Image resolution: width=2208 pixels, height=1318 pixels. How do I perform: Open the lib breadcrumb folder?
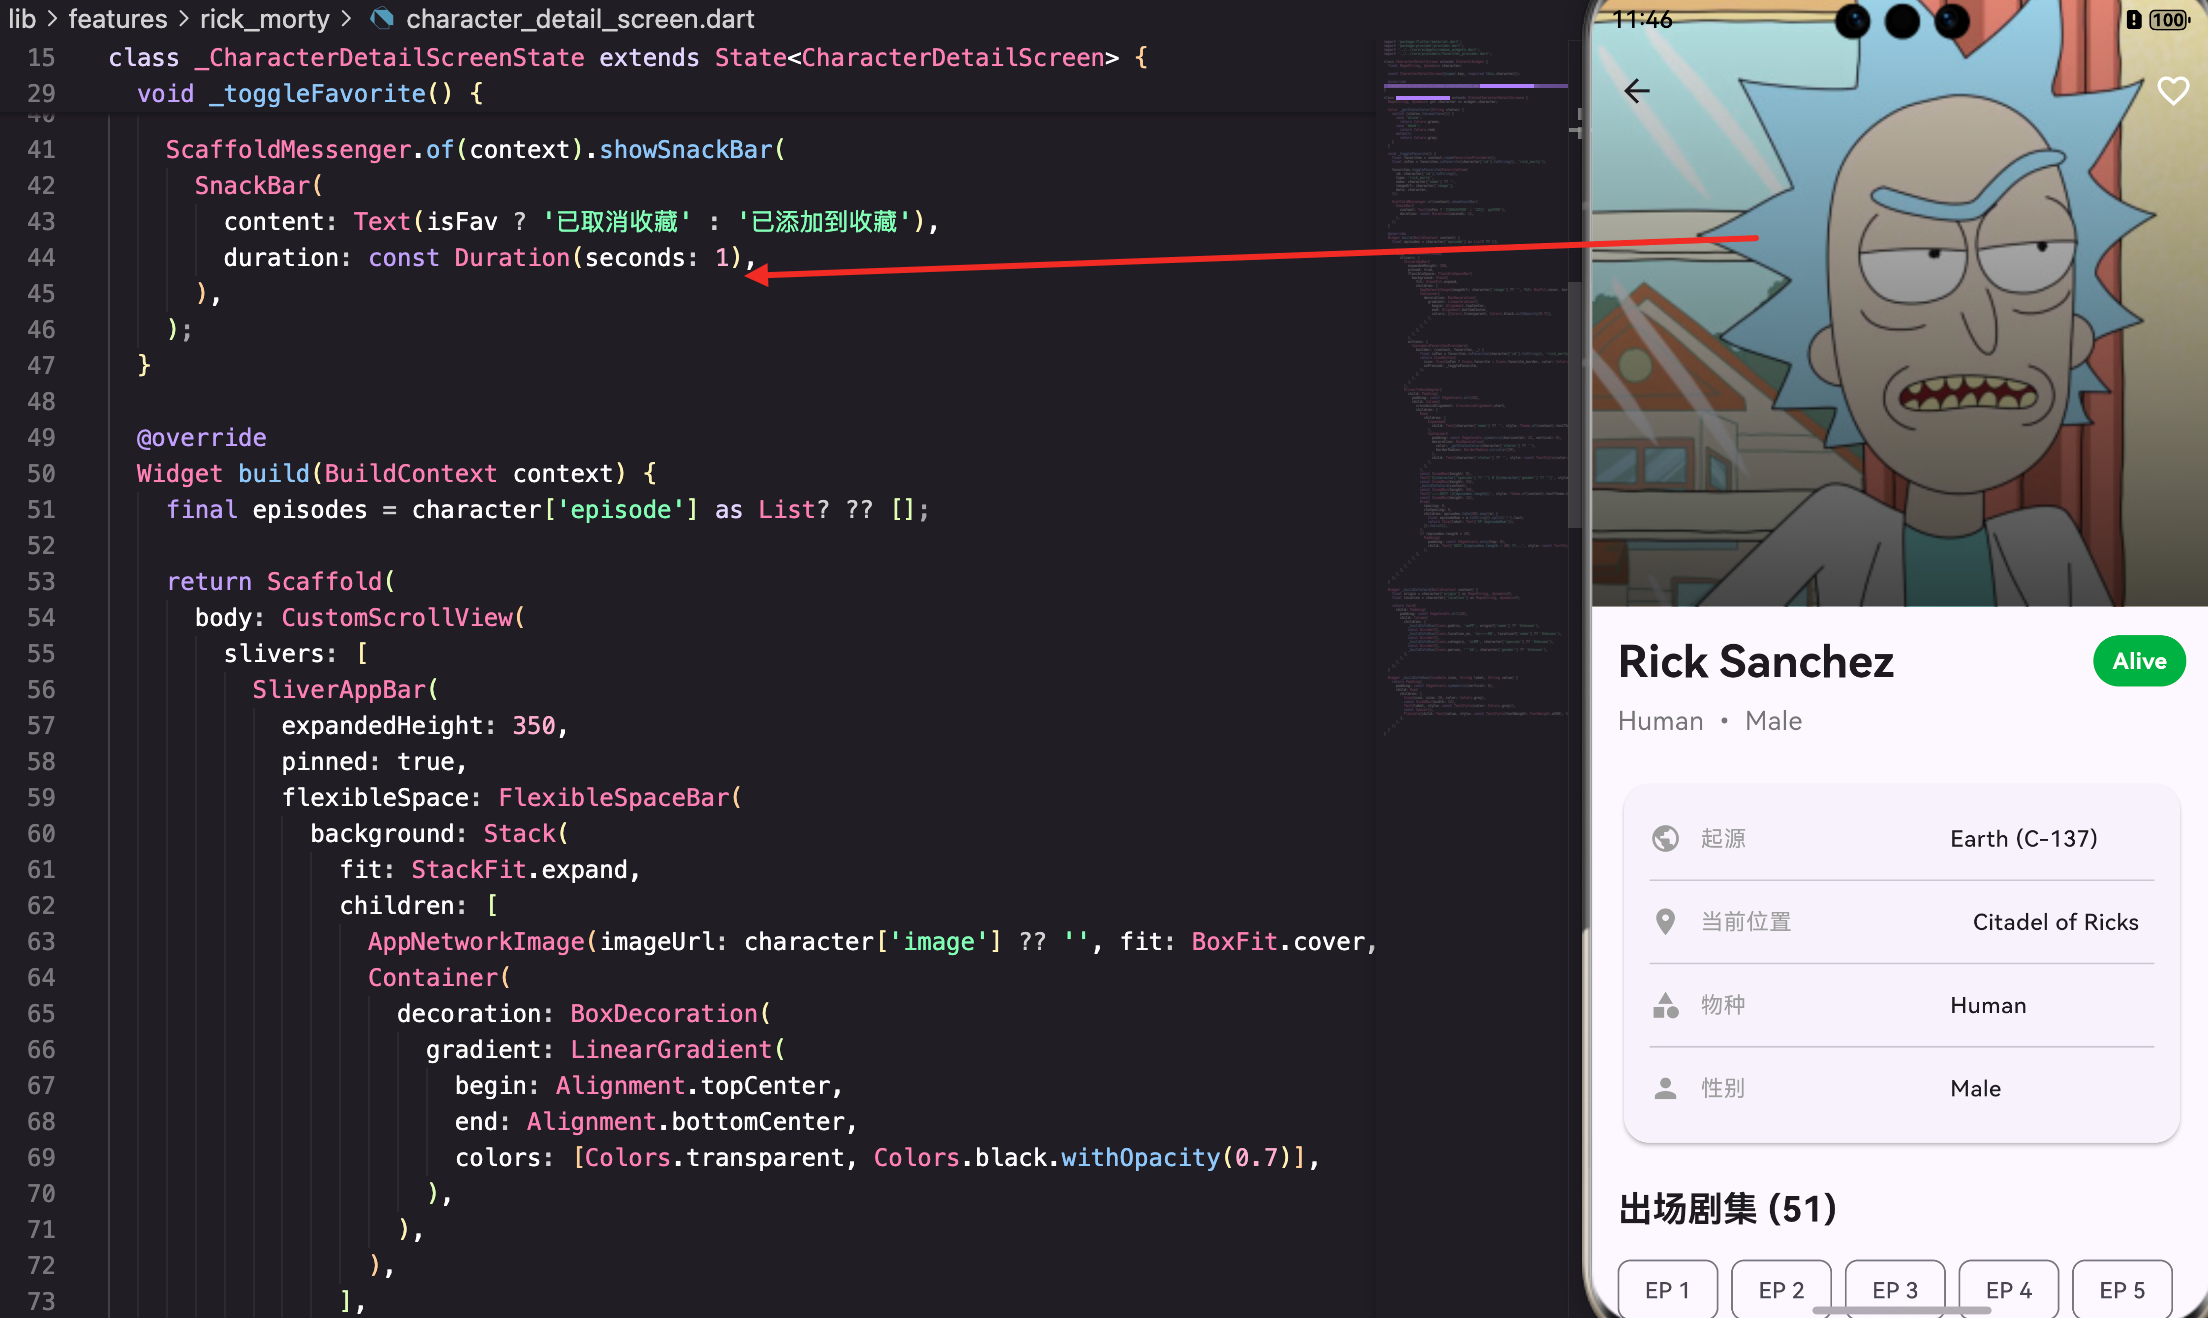(x=22, y=18)
